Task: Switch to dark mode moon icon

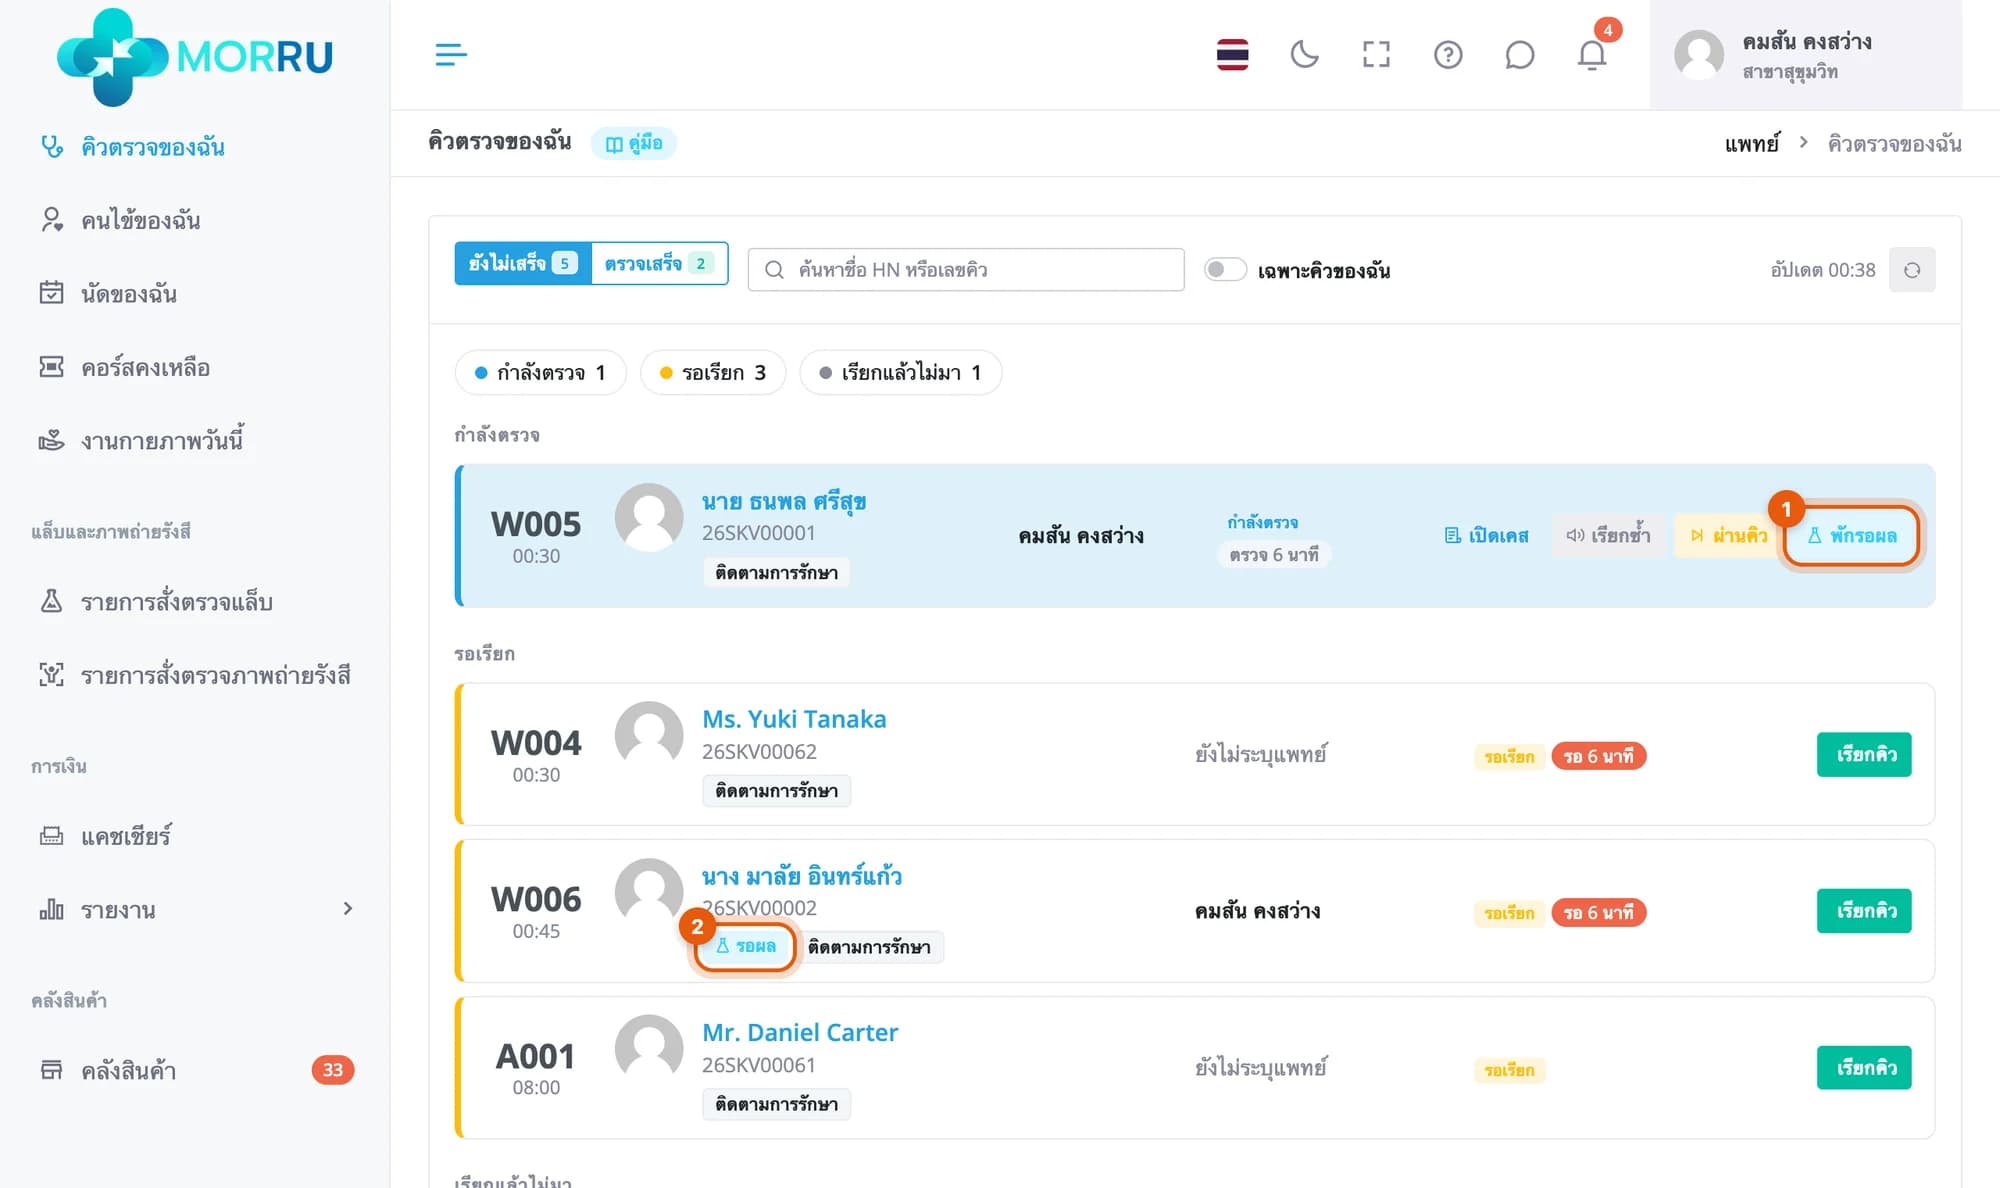Action: pyautogui.click(x=1304, y=55)
